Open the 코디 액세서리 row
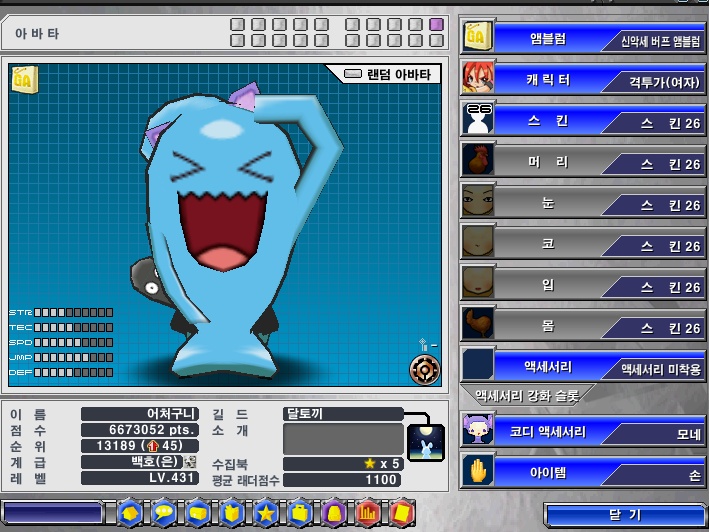The image size is (709, 532). coord(582,431)
